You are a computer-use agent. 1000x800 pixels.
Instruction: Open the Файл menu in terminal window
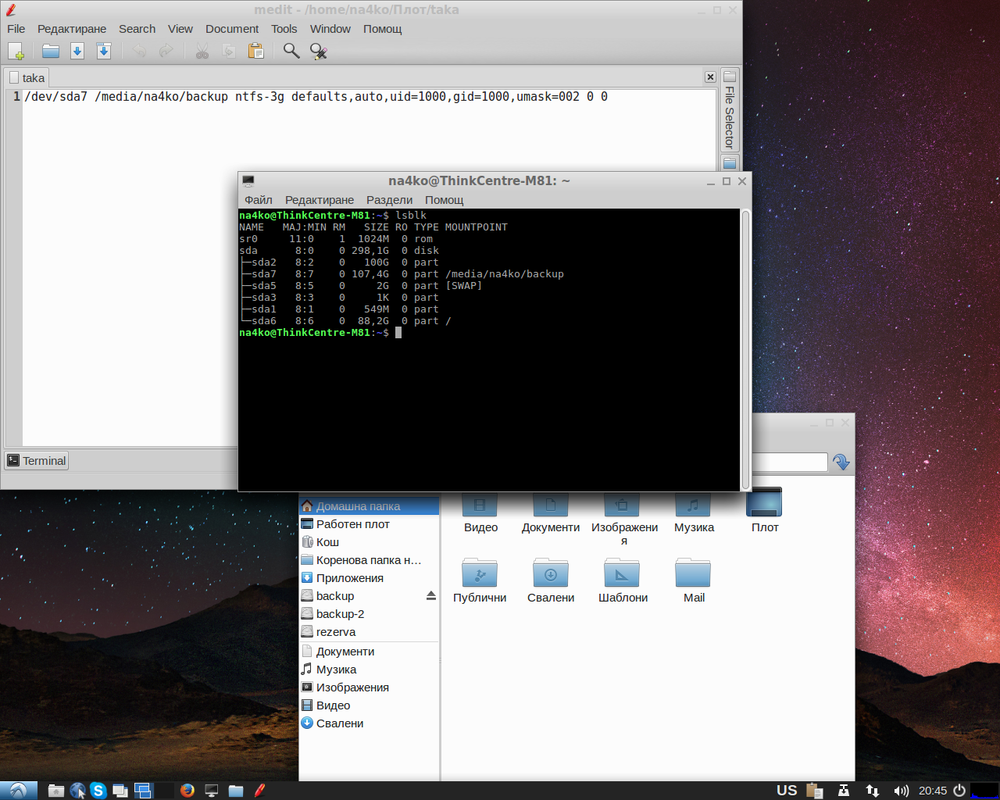click(x=258, y=200)
